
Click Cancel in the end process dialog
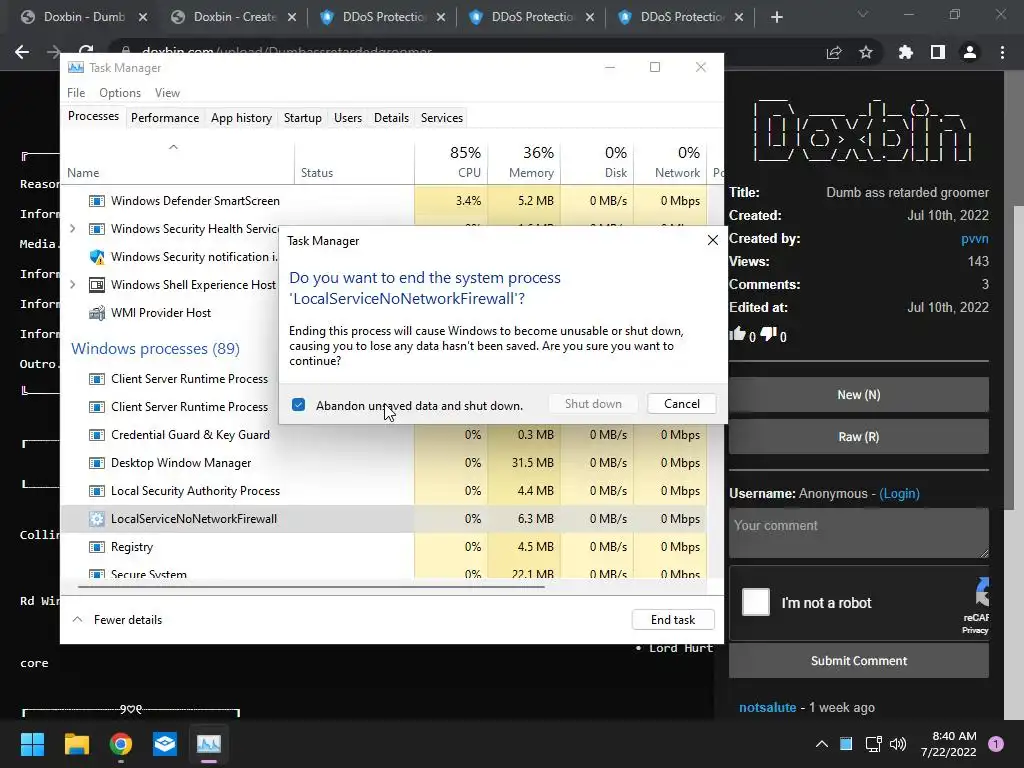pyautogui.click(x=681, y=404)
